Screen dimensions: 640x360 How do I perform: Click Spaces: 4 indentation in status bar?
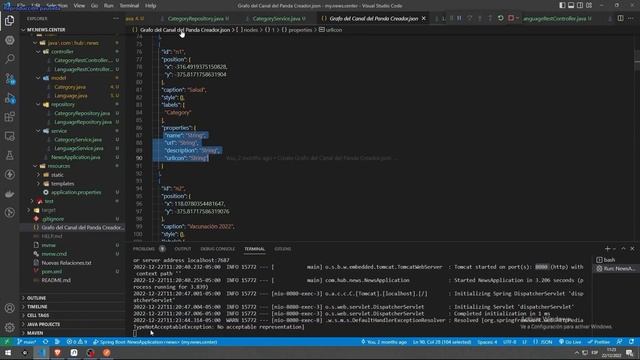click(x=487, y=342)
